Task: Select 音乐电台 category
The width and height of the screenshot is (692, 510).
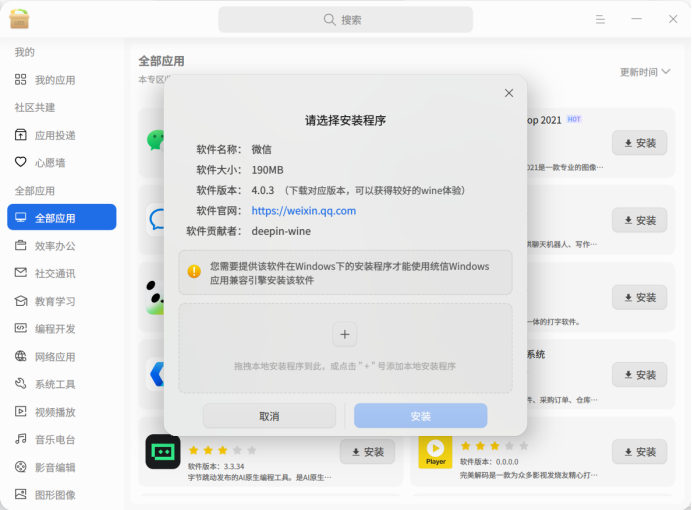Action: pyautogui.click(x=62, y=439)
